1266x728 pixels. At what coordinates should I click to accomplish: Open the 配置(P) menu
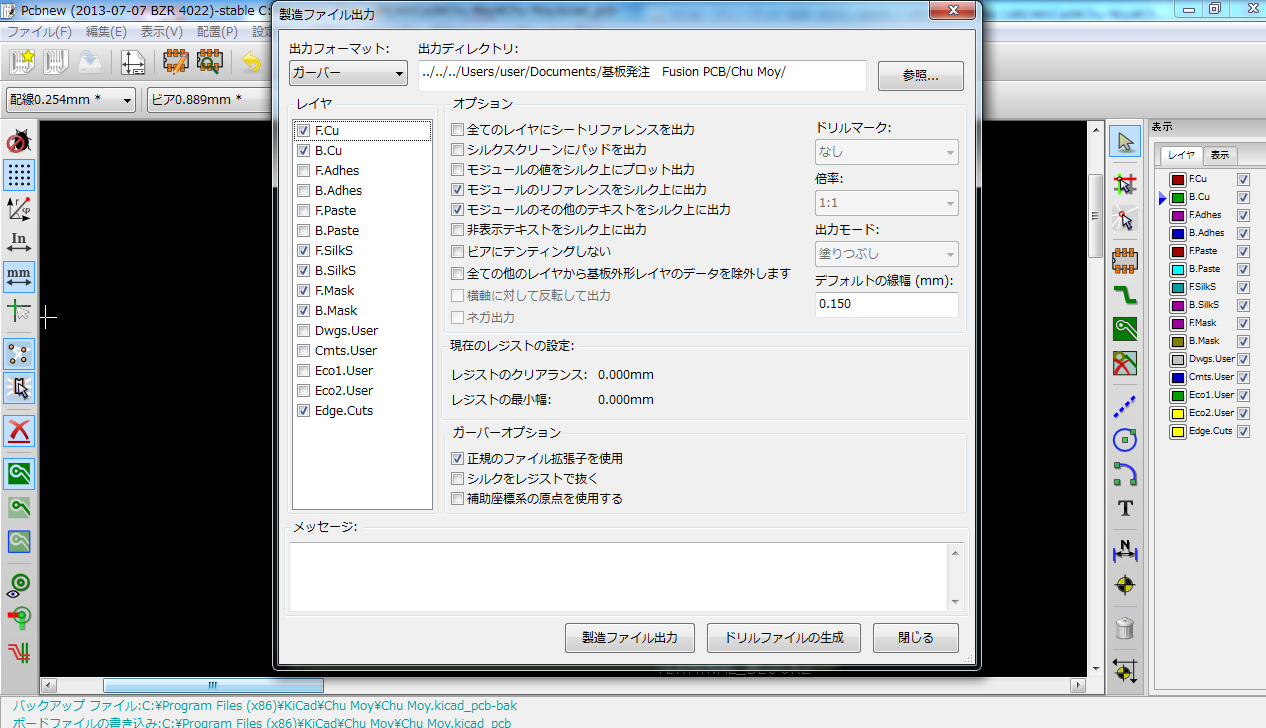coord(216,31)
